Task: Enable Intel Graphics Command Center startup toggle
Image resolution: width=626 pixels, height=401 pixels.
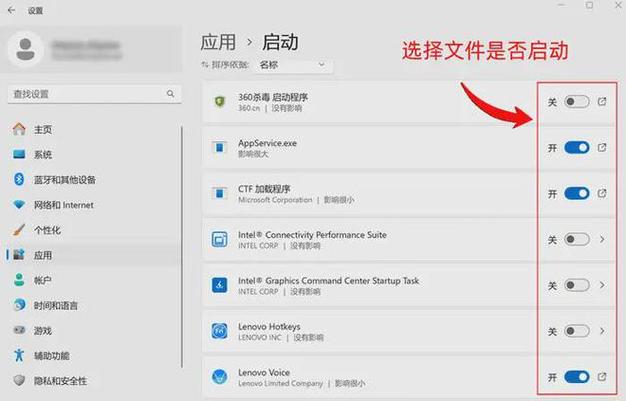Action: pos(577,285)
